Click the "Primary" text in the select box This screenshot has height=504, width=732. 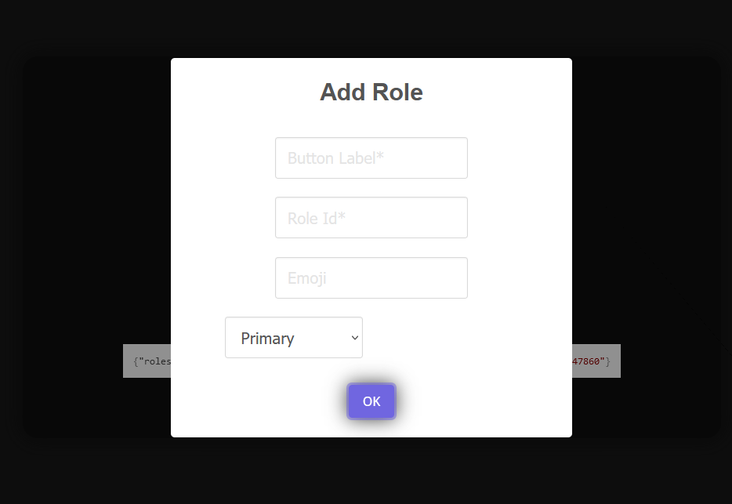pyautogui.click(x=268, y=338)
